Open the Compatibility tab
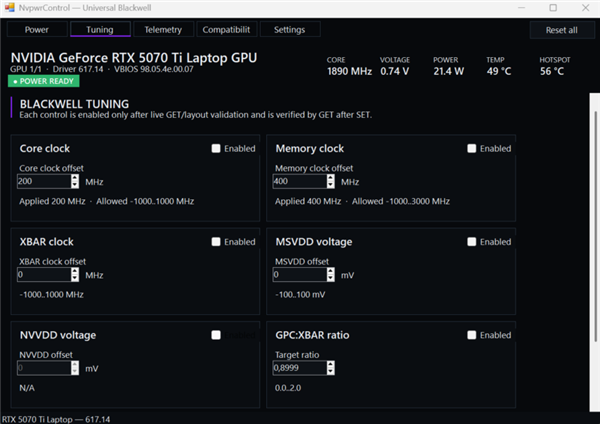 click(x=226, y=29)
